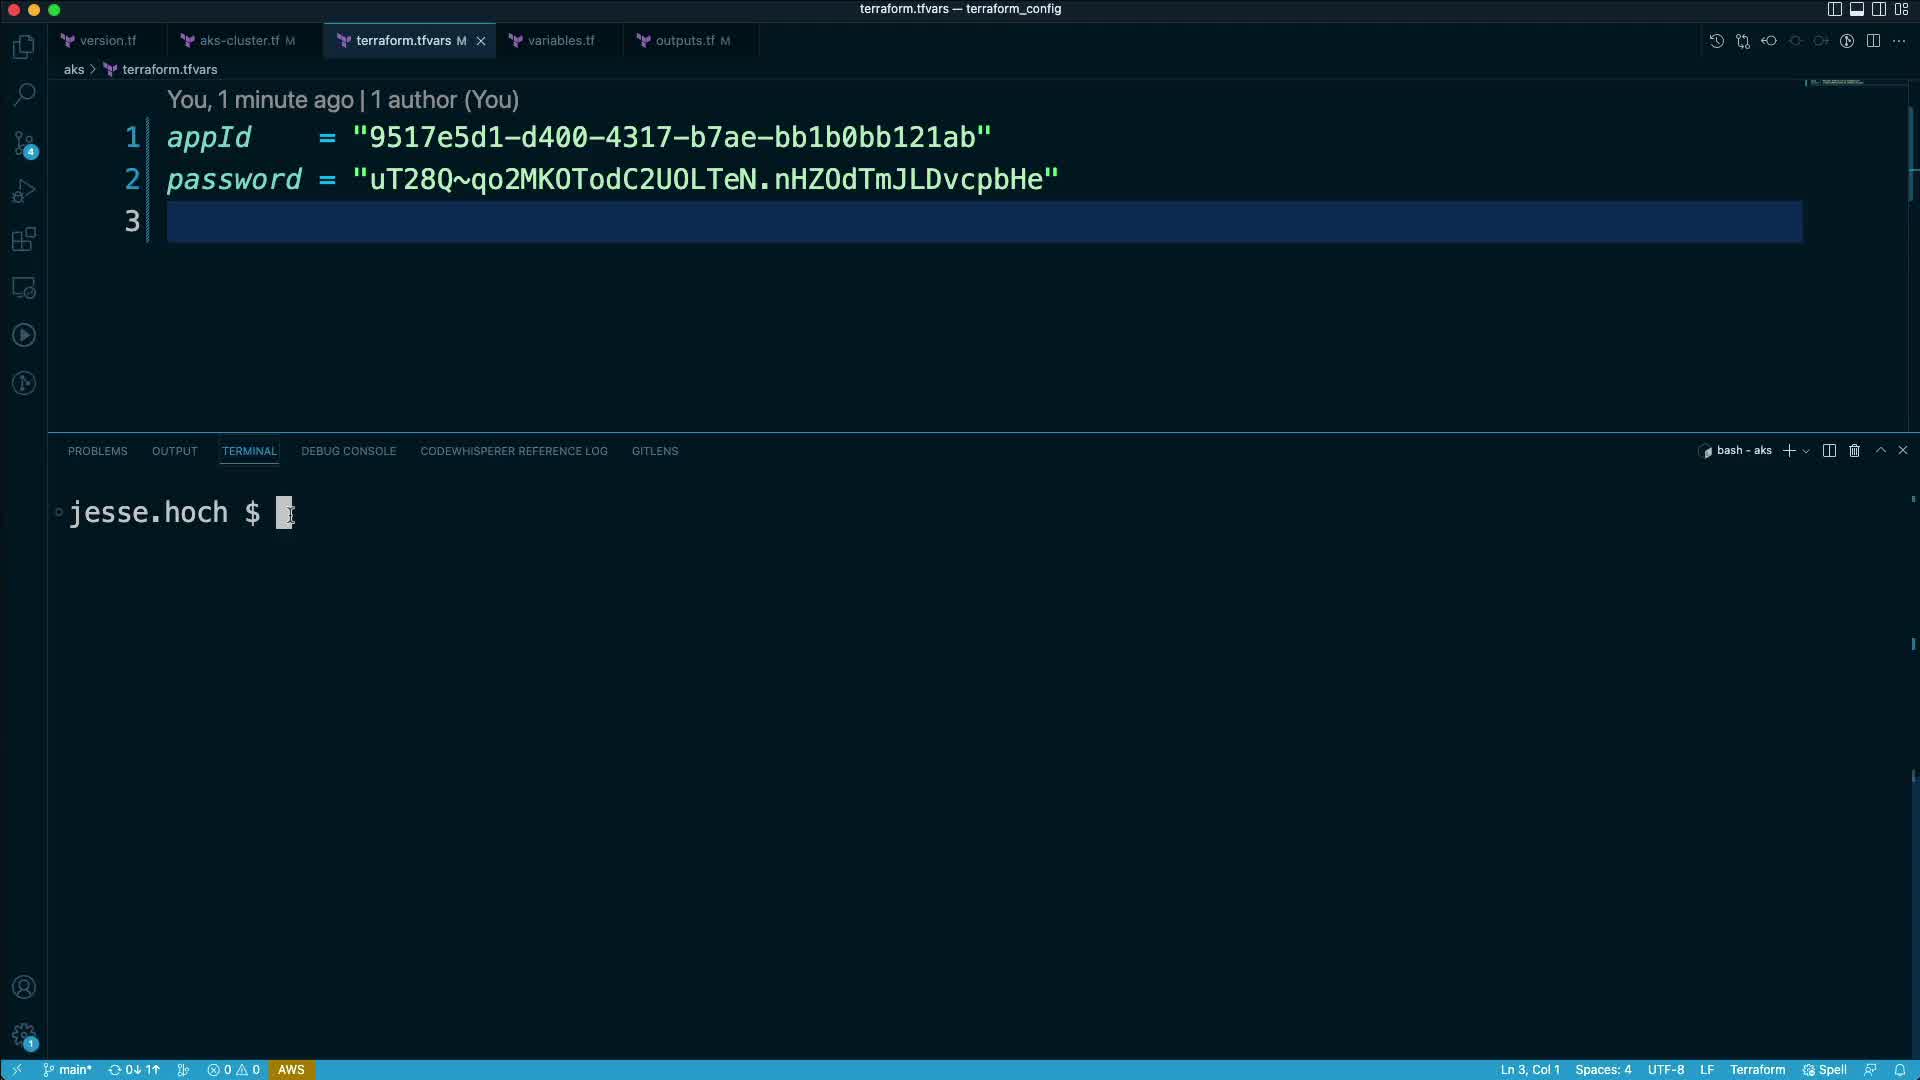
Task: Open the Source Control sidebar view
Action: click(x=24, y=143)
